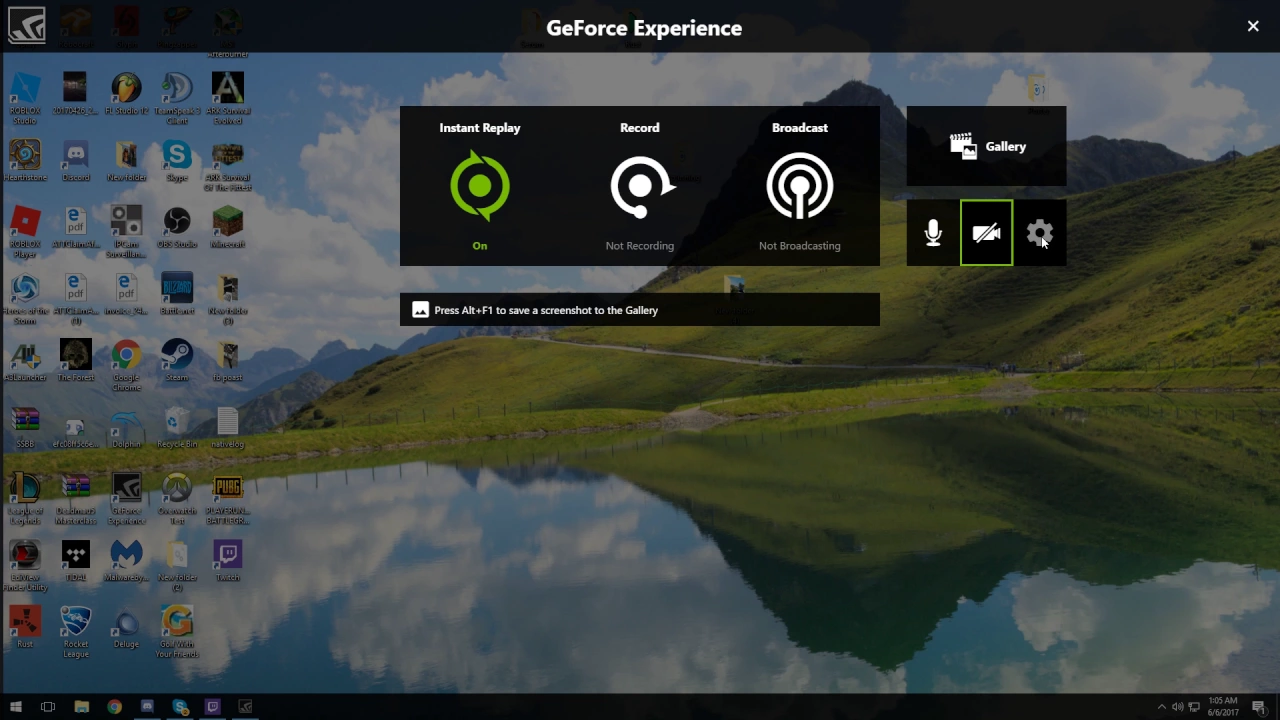Image resolution: width=1280 pixels, height=720 pixels.
Task: Select Twitch desktop icon
Action: 228,561
